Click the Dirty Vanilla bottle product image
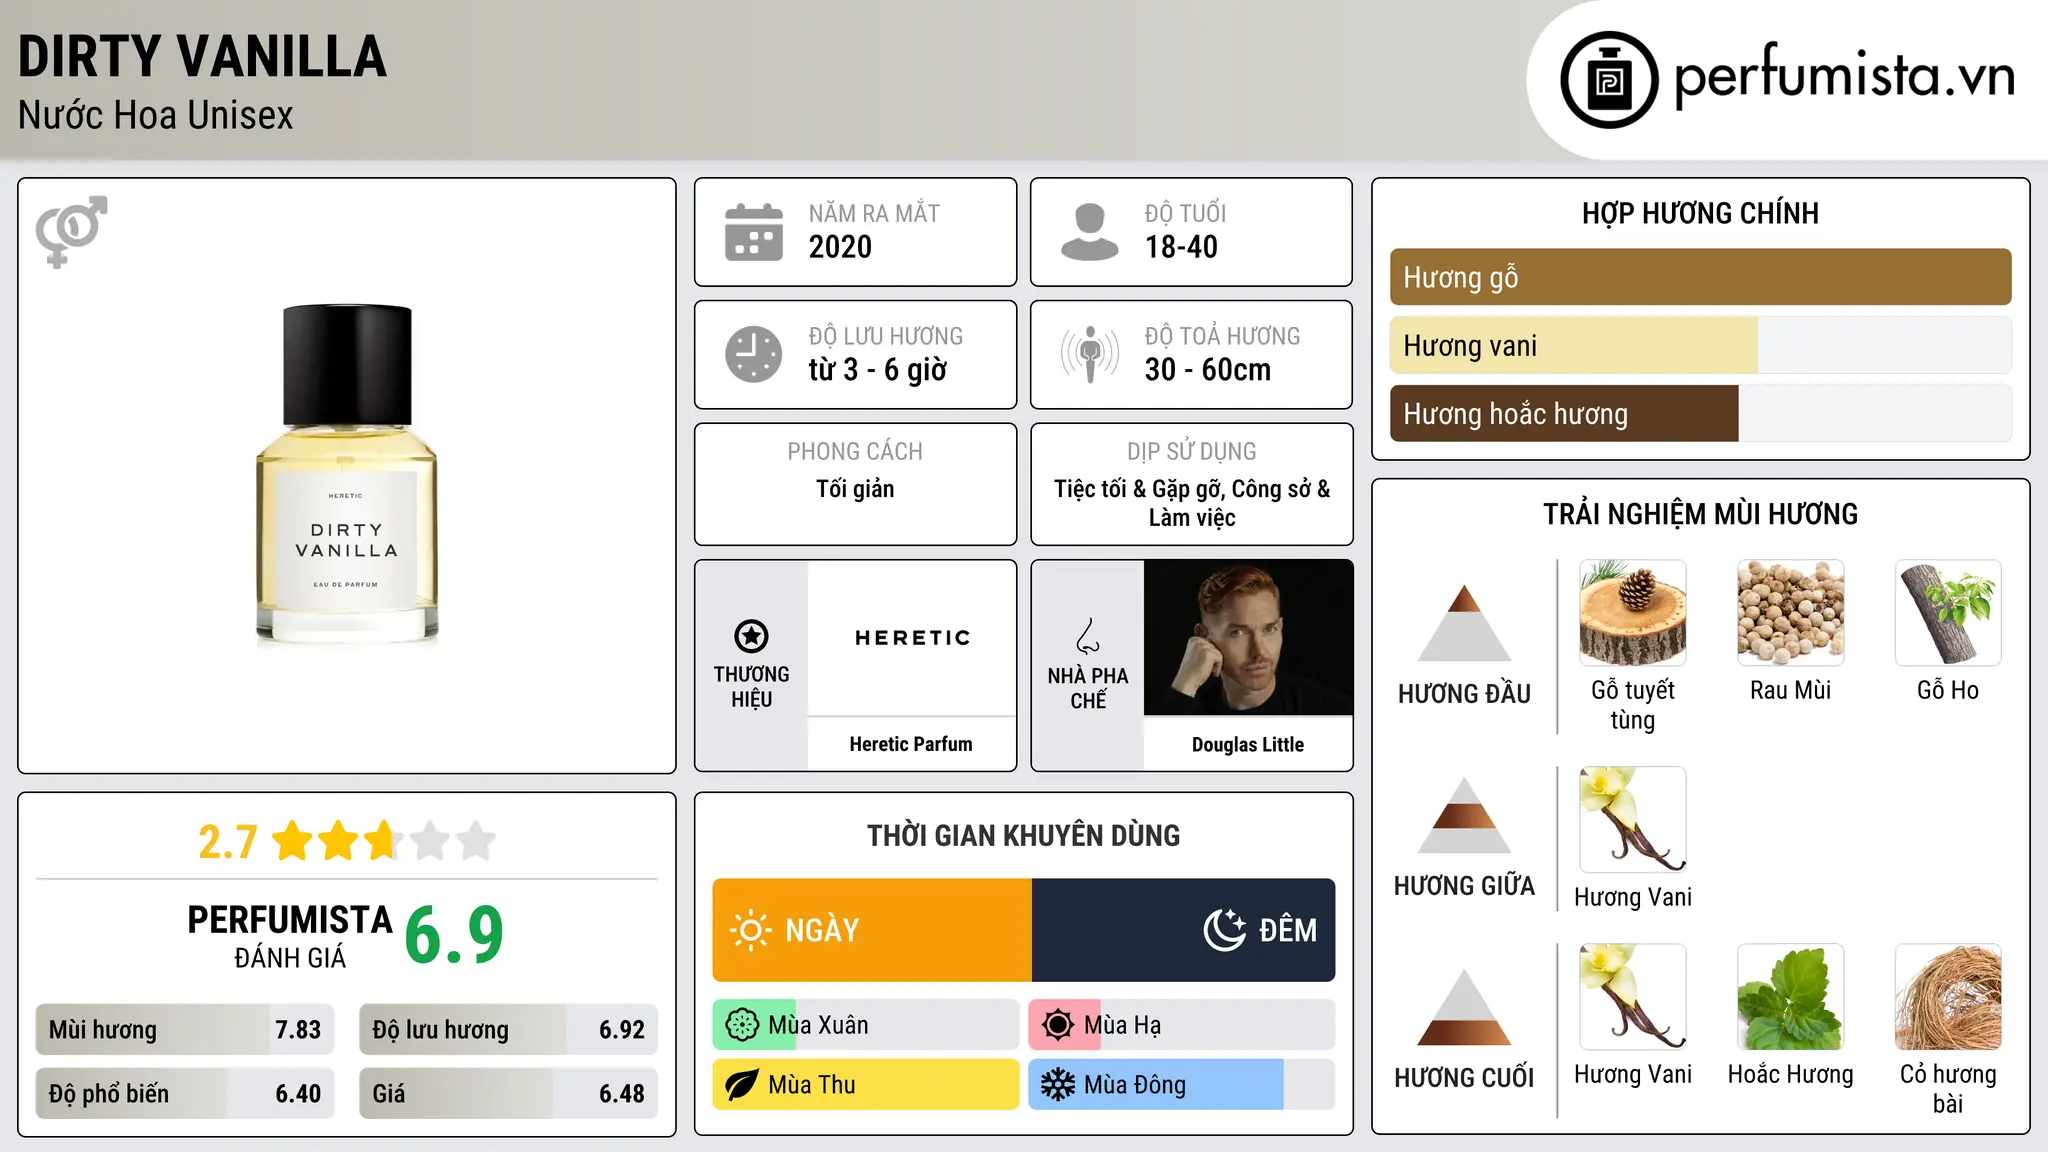2048x1152 pixels. click(347, 474)
